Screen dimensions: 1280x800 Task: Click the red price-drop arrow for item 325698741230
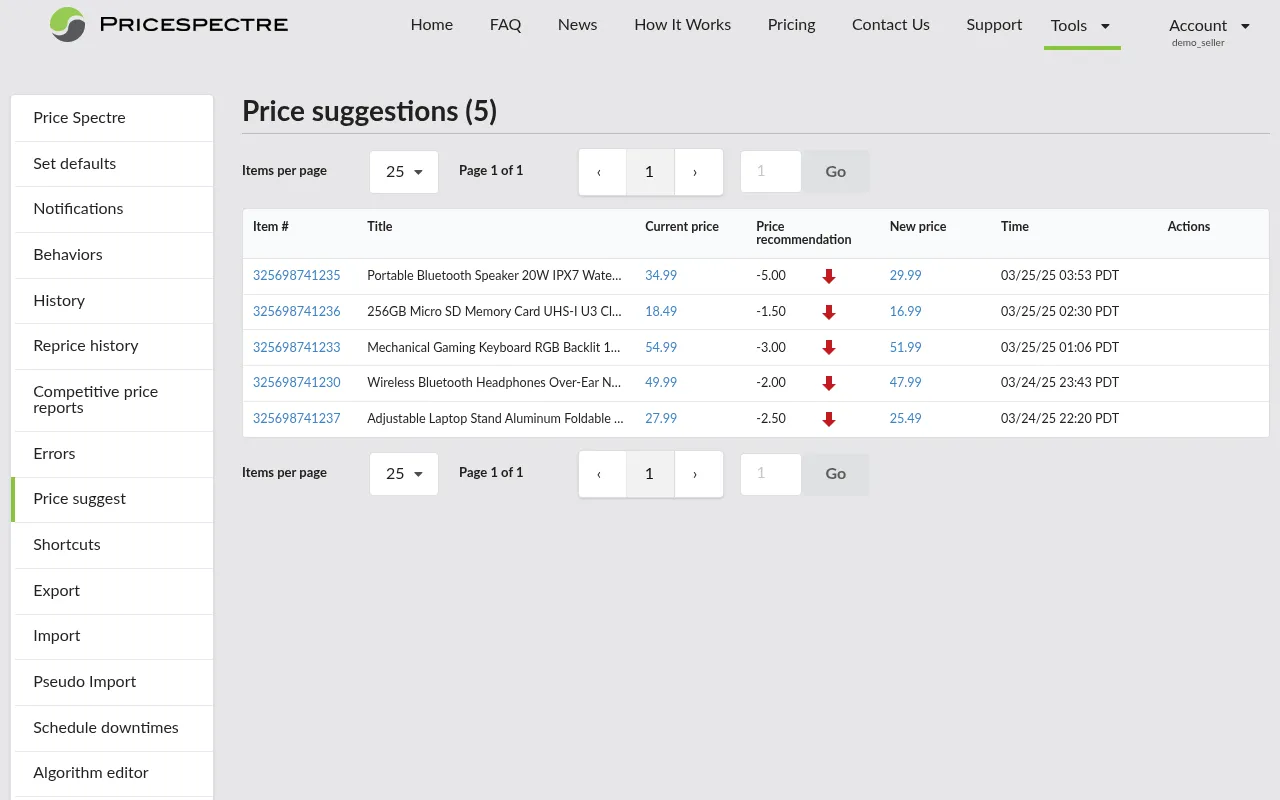pyautogui.click(x=828, y=383)
